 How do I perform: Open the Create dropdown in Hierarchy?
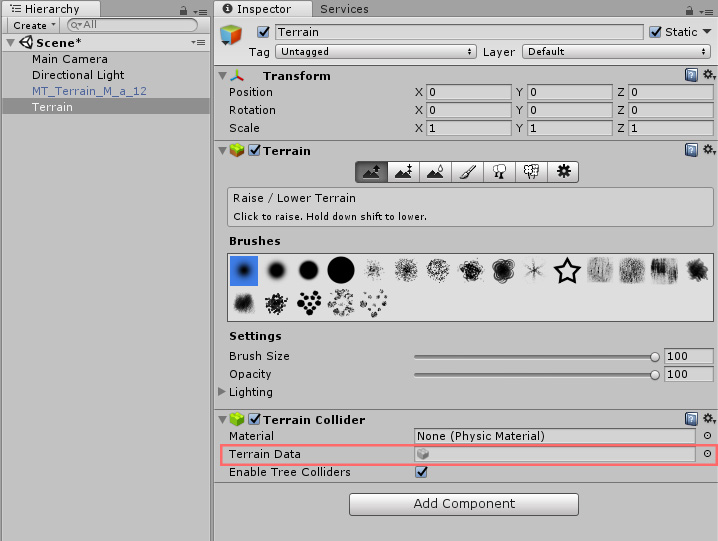[33, 25]
